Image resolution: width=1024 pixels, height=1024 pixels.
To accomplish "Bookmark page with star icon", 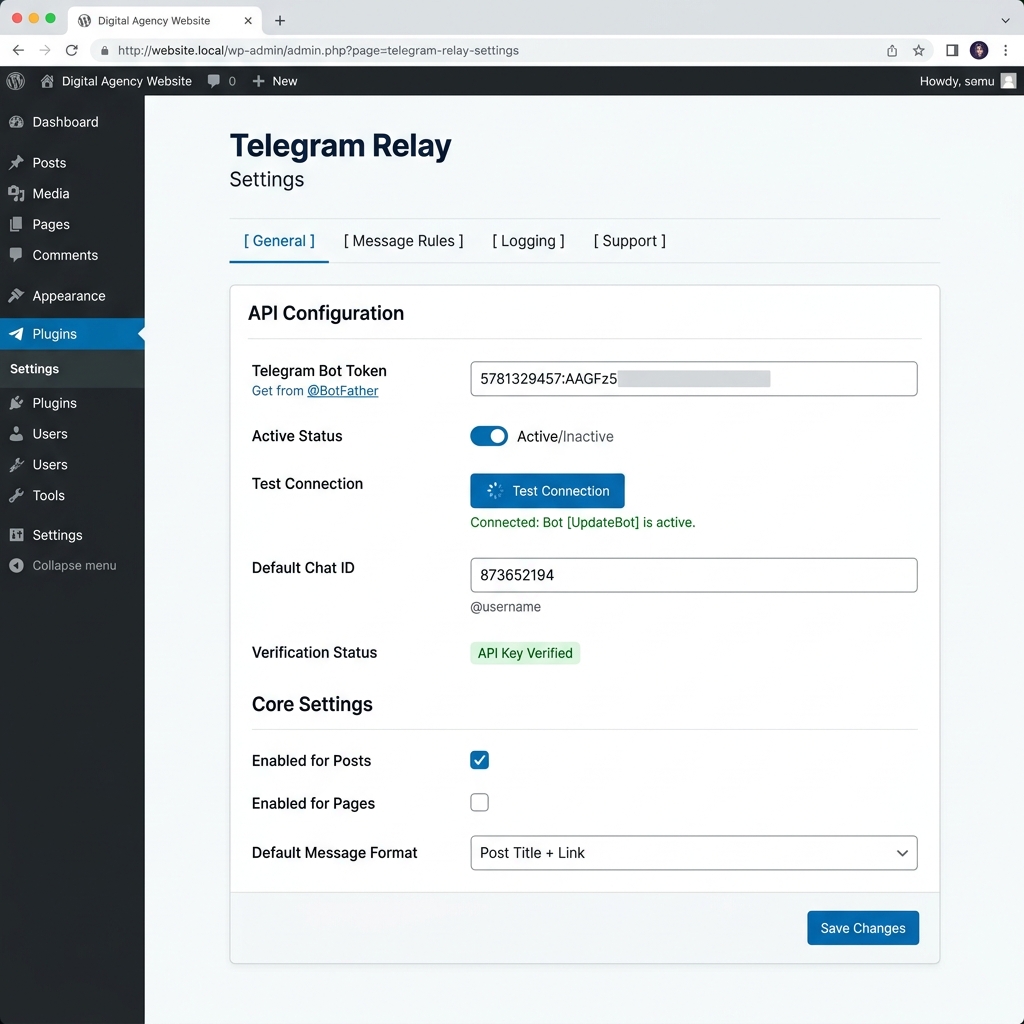I will [919, 50].
